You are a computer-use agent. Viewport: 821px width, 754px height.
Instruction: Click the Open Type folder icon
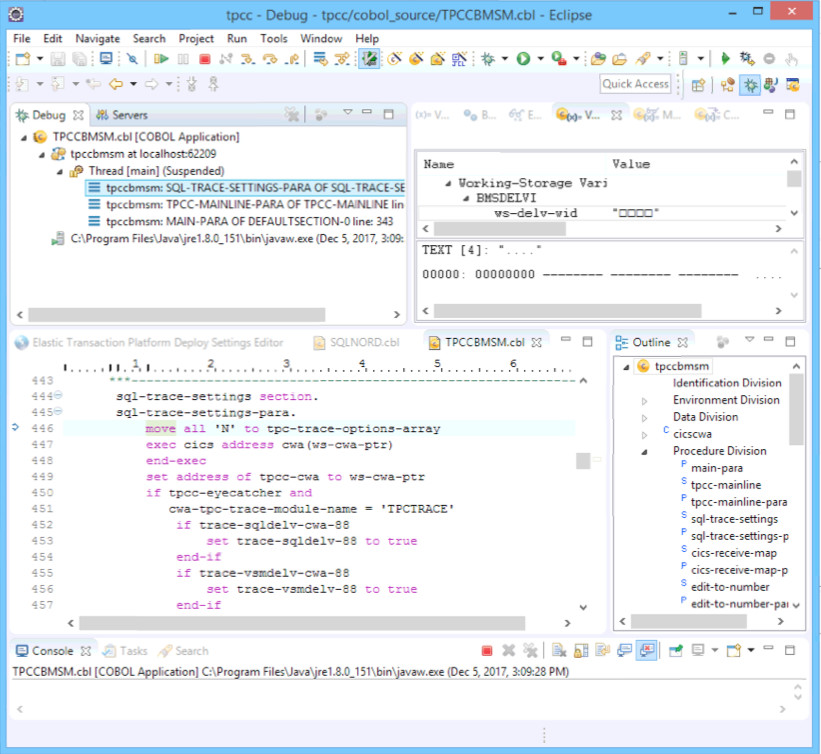[598, 59]
